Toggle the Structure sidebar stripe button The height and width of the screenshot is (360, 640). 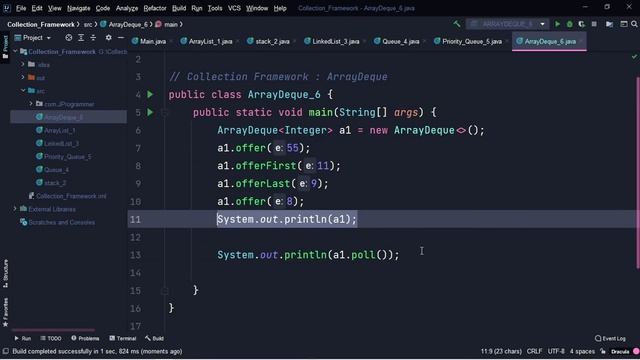click(5, 274)
